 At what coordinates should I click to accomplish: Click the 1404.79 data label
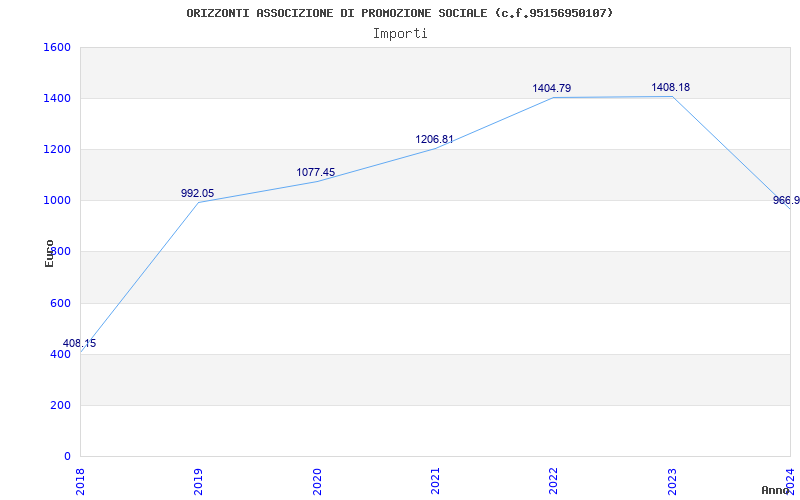click(552, 88)
